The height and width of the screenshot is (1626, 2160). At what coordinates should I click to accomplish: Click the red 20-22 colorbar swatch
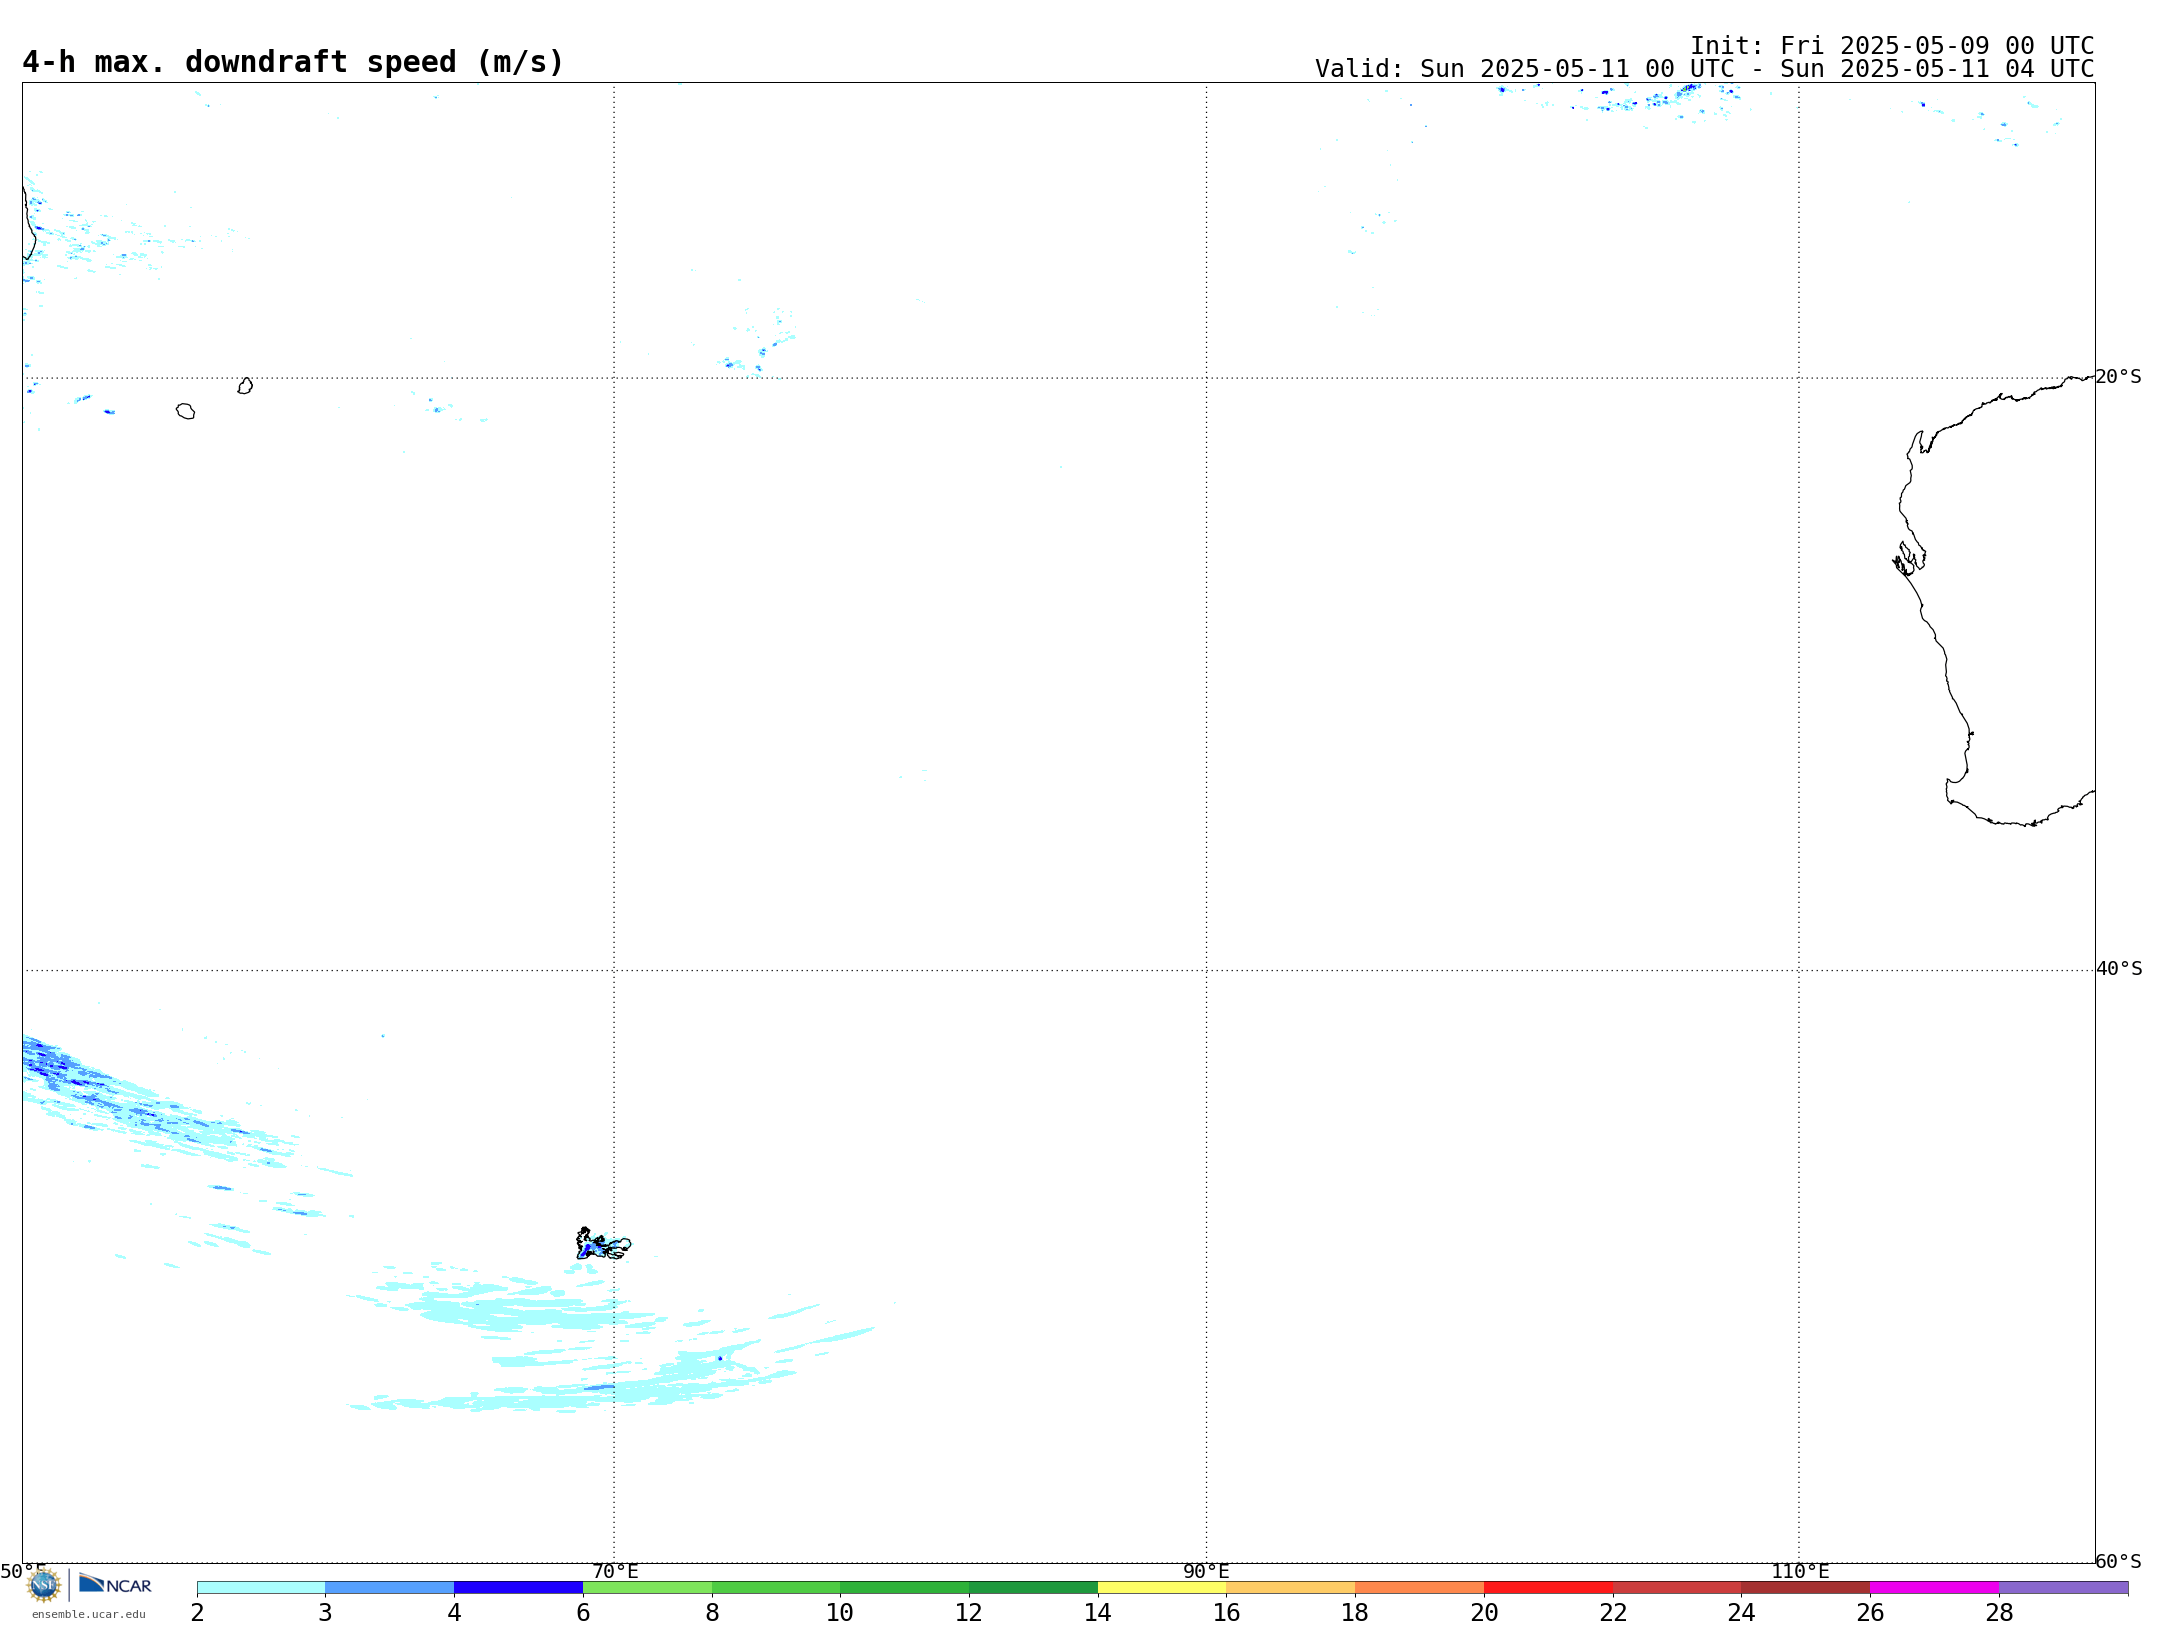1548,1587
